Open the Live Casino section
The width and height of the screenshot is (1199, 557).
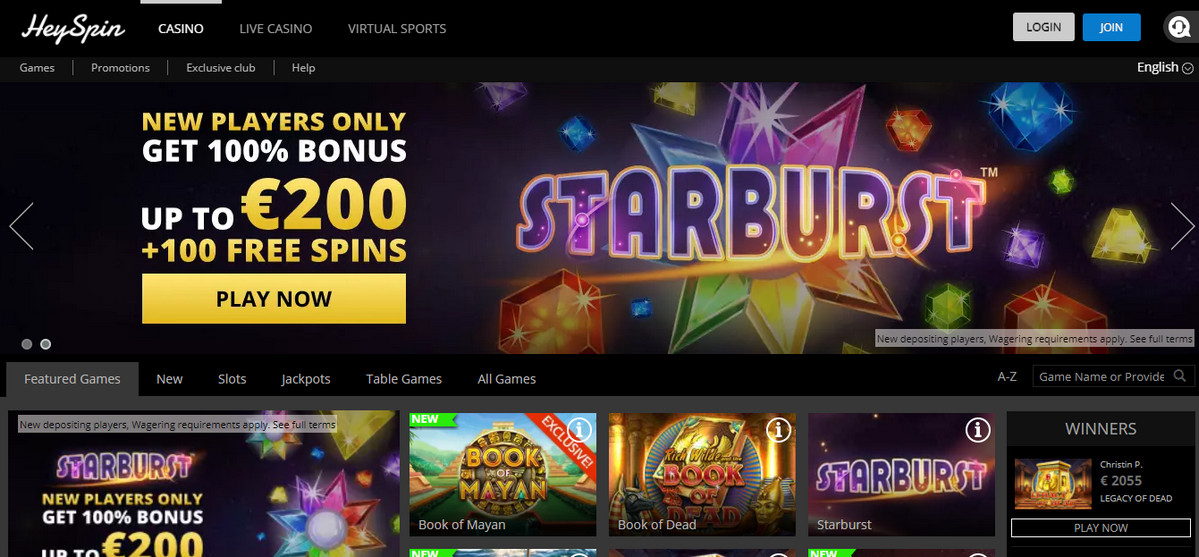tap(275, 28)
